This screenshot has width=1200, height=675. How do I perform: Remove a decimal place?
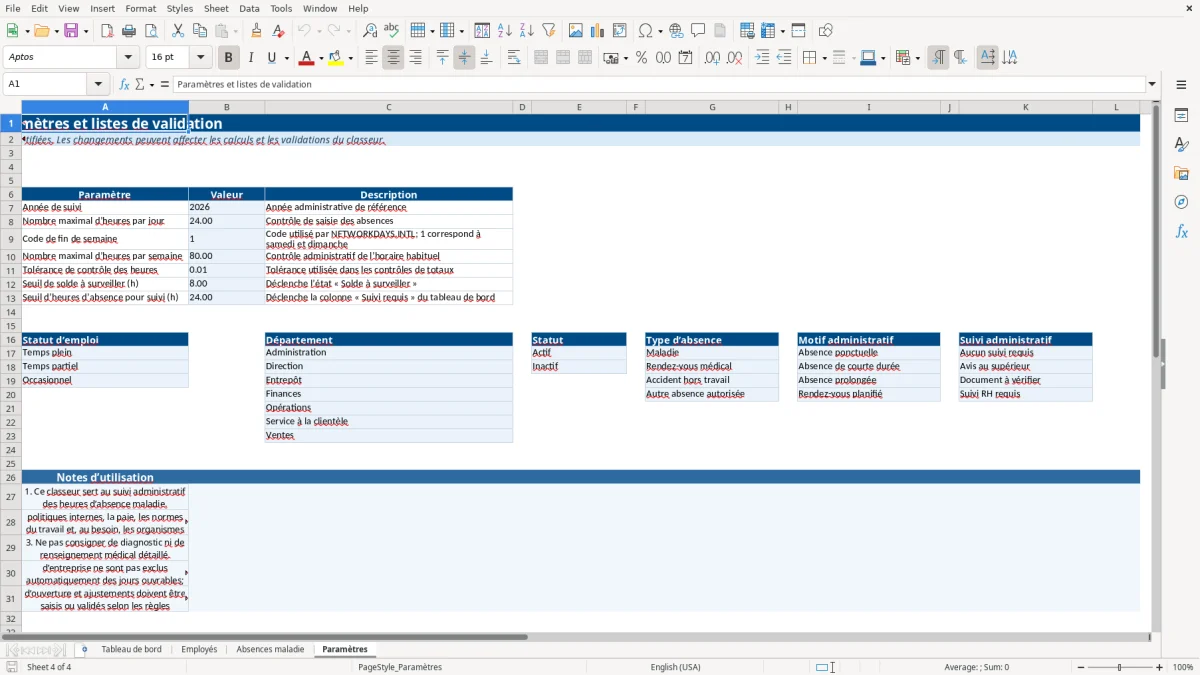tap(735, 58)
